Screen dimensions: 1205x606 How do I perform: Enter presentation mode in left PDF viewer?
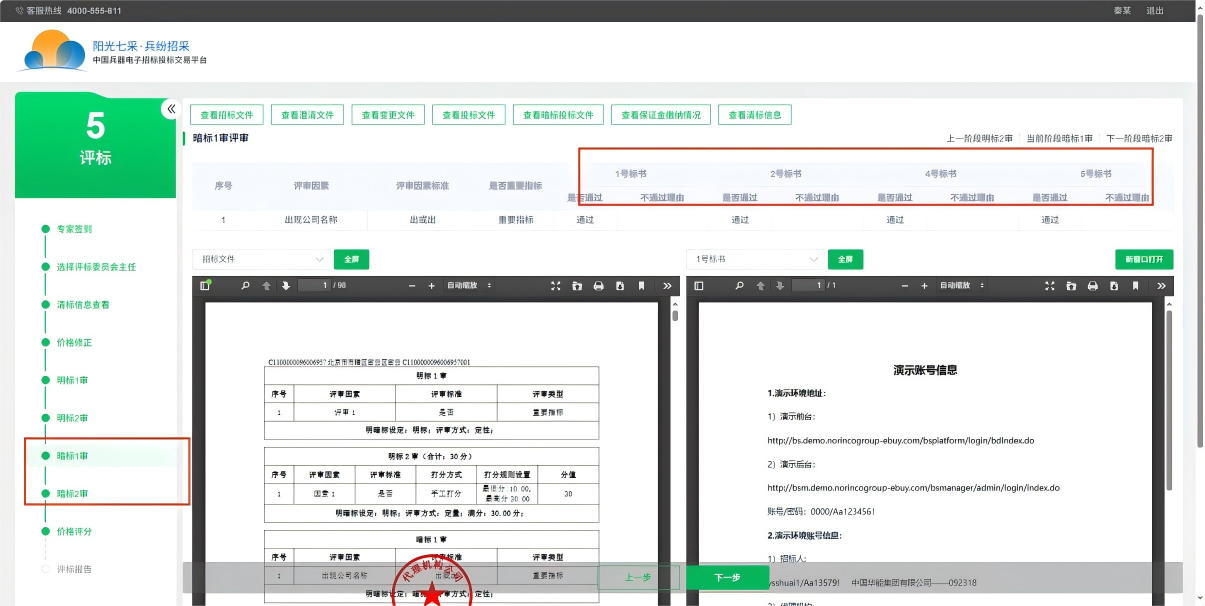coord(556,286)
